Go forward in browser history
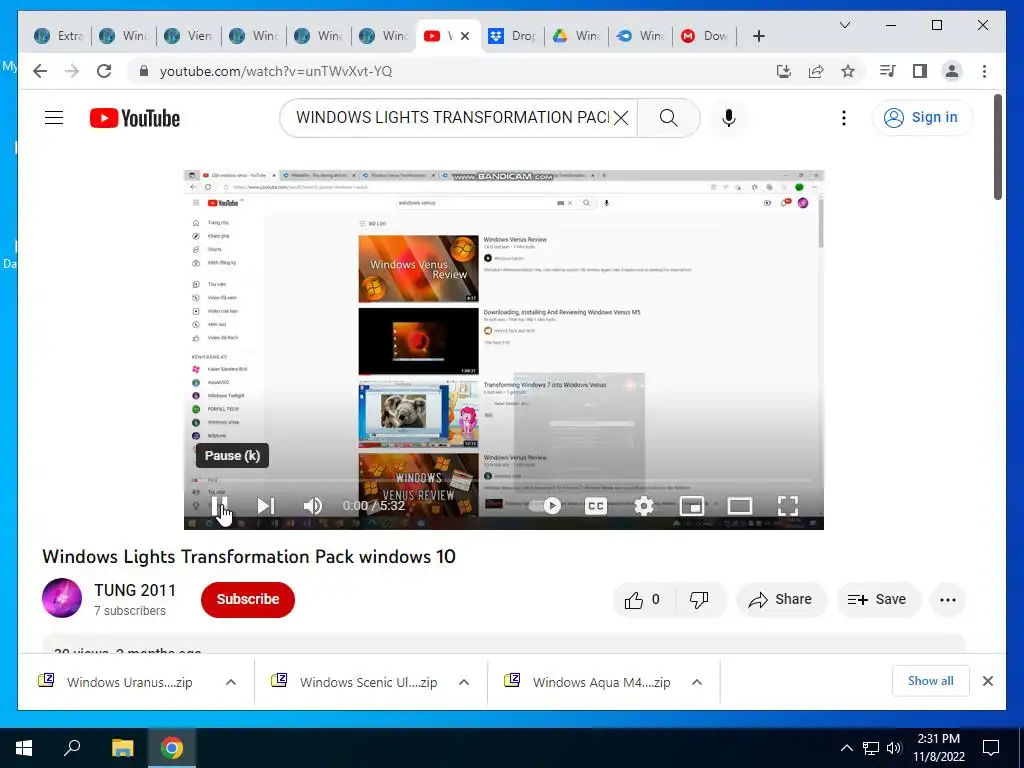The width and height of the screenshot is (1024, 768). coord(72,71)
